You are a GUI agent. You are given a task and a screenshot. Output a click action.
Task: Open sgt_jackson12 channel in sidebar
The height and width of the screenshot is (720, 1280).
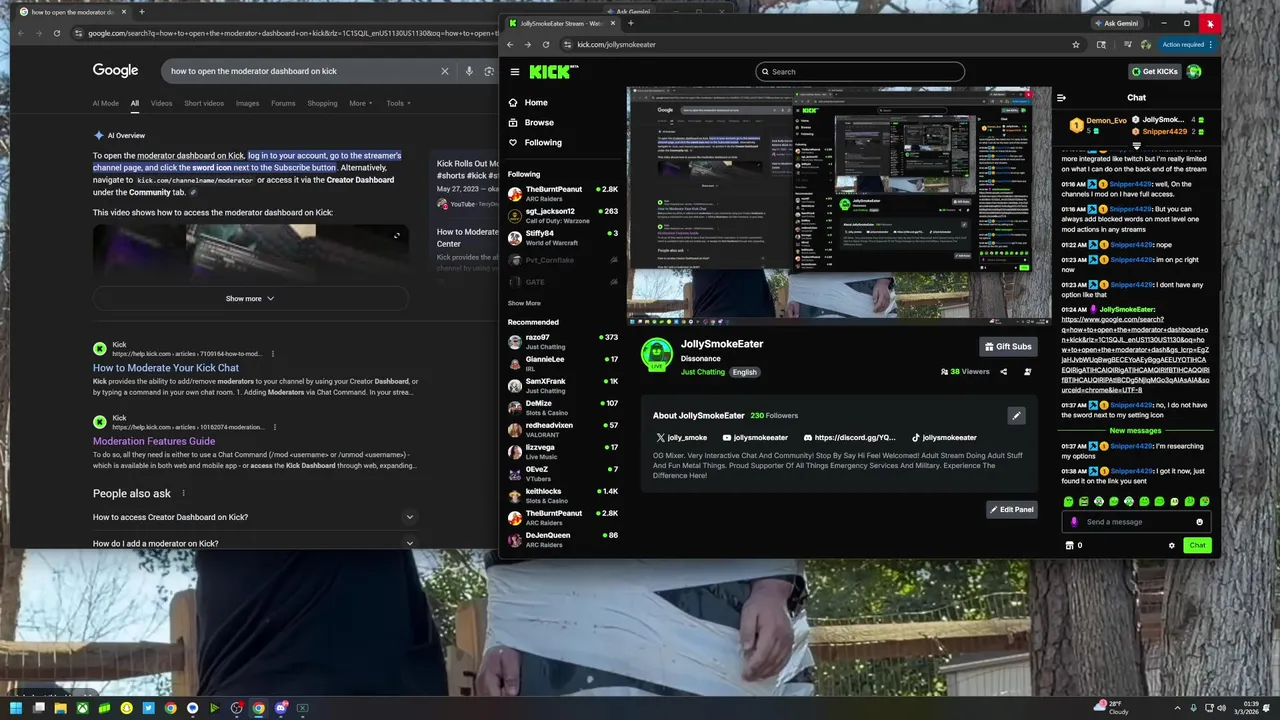[x=563, y=215]
